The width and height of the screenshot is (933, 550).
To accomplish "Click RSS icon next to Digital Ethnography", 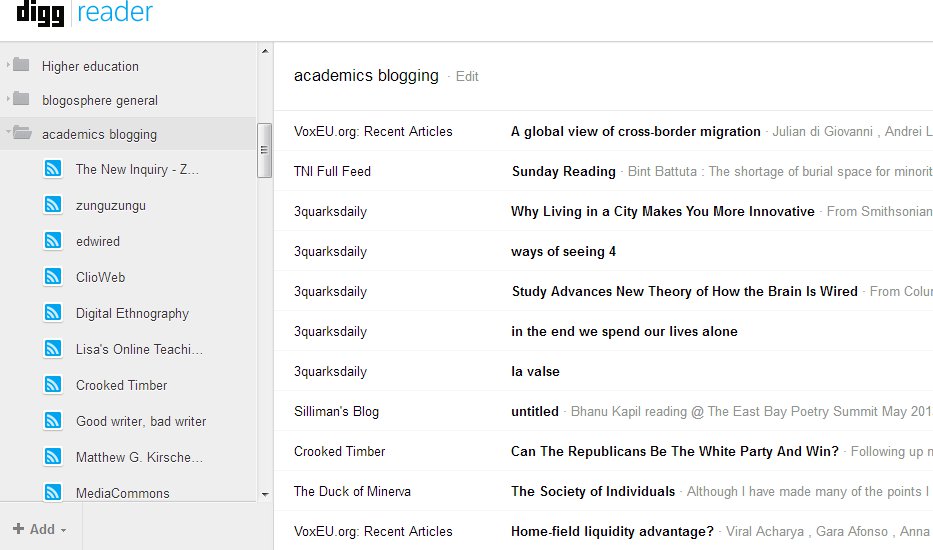I will point(53,312).
